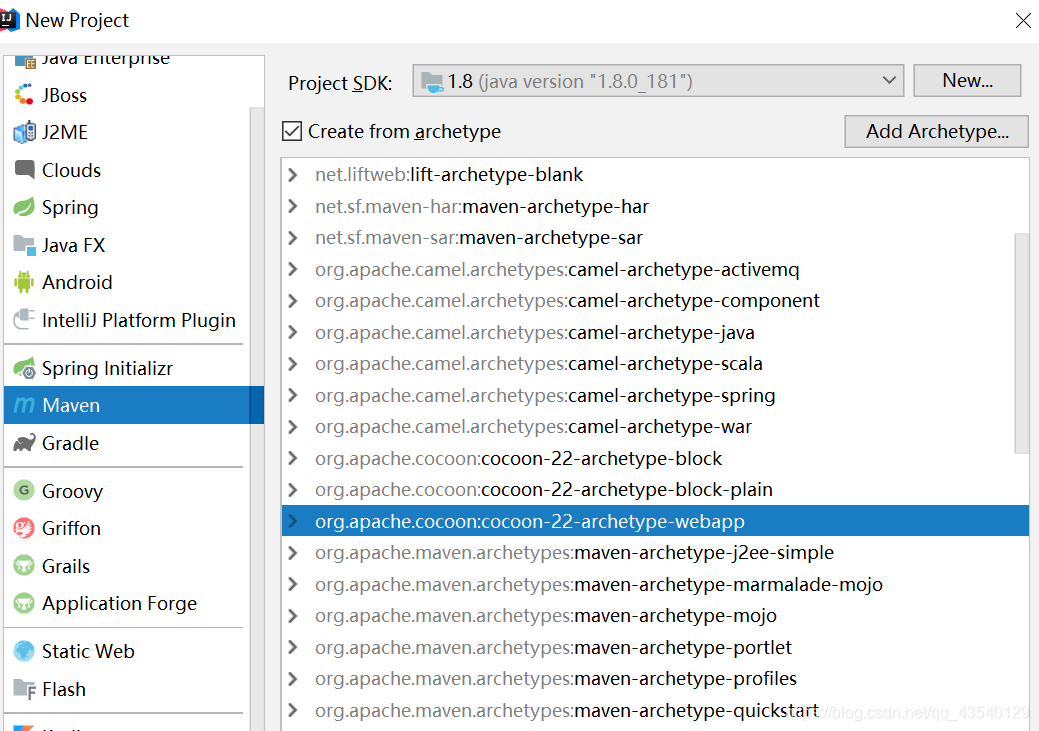The image size is (1039, 731).
Task: Expand camel-archetype-component node
Action: [x=292, y=300]
